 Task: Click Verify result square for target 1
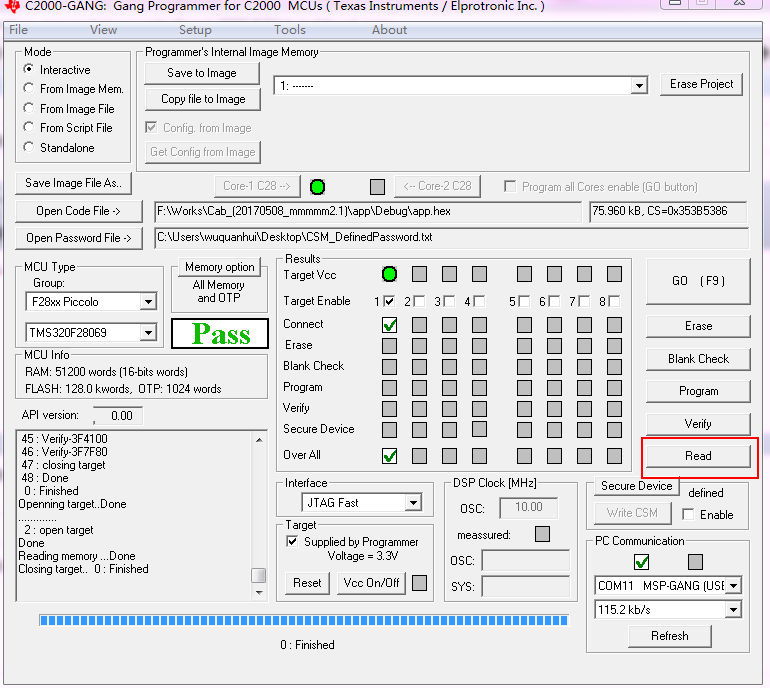tap(389, 409)
